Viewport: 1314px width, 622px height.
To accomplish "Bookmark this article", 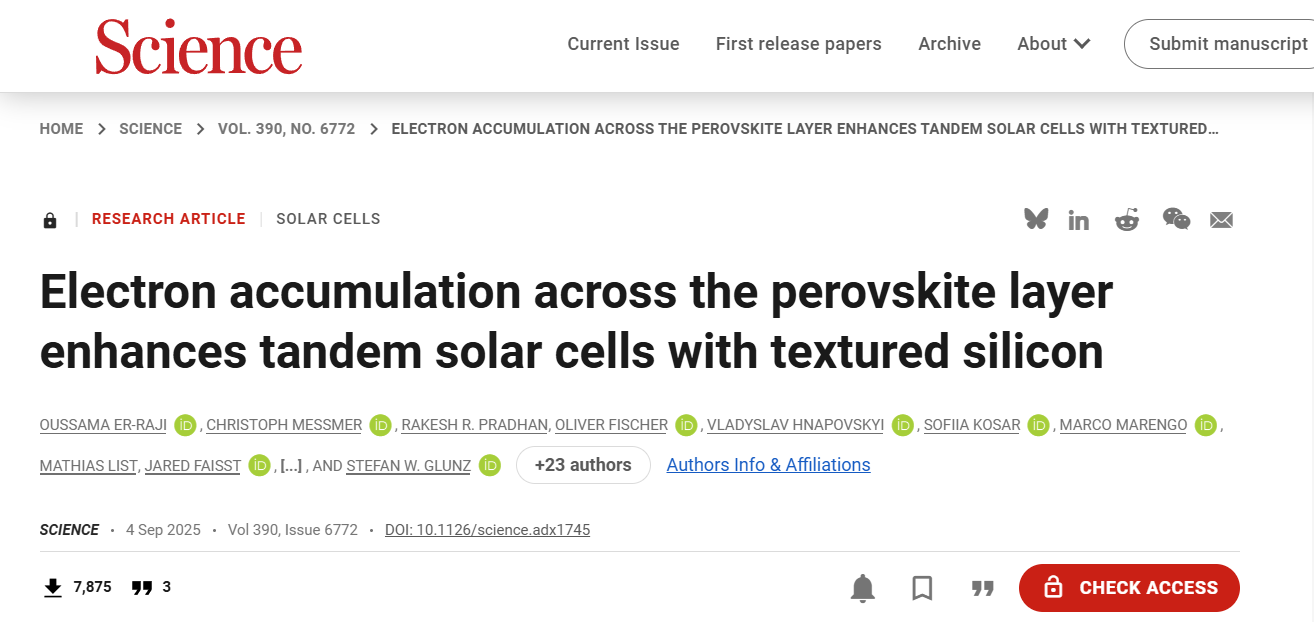I will (922, 588).
